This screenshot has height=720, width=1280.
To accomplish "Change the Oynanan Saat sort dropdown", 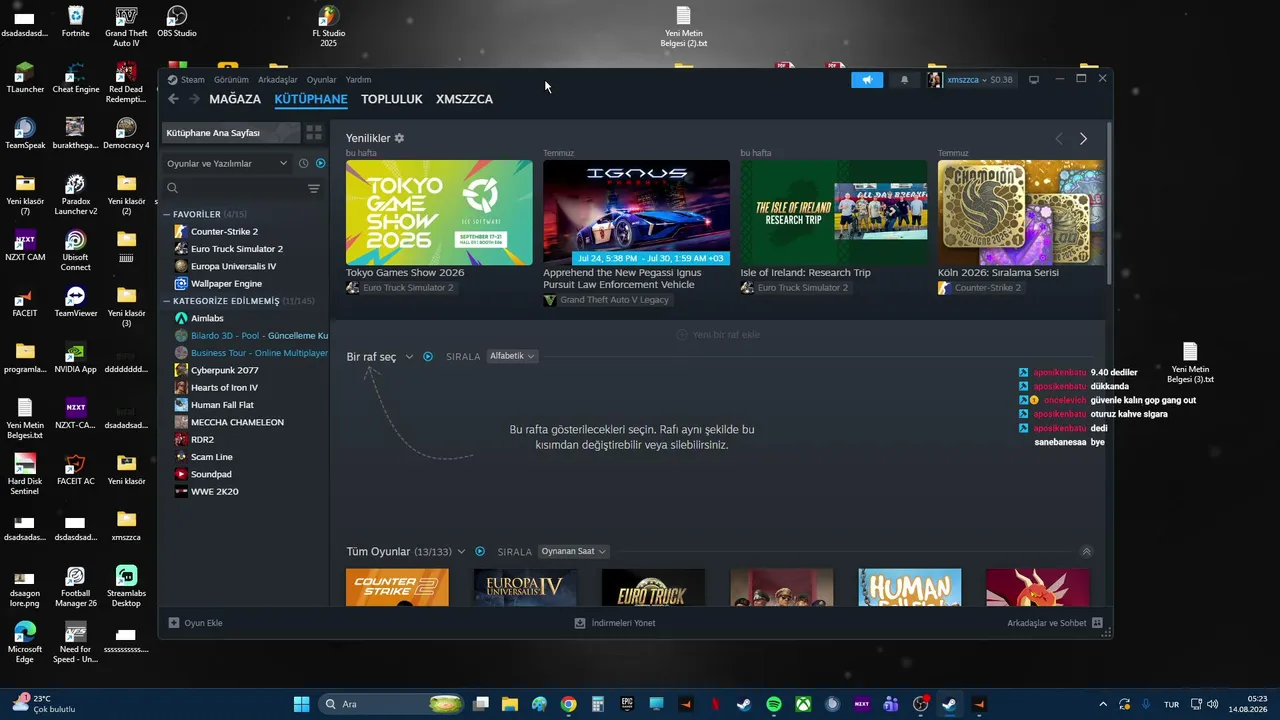I will (x=574, y=551).
